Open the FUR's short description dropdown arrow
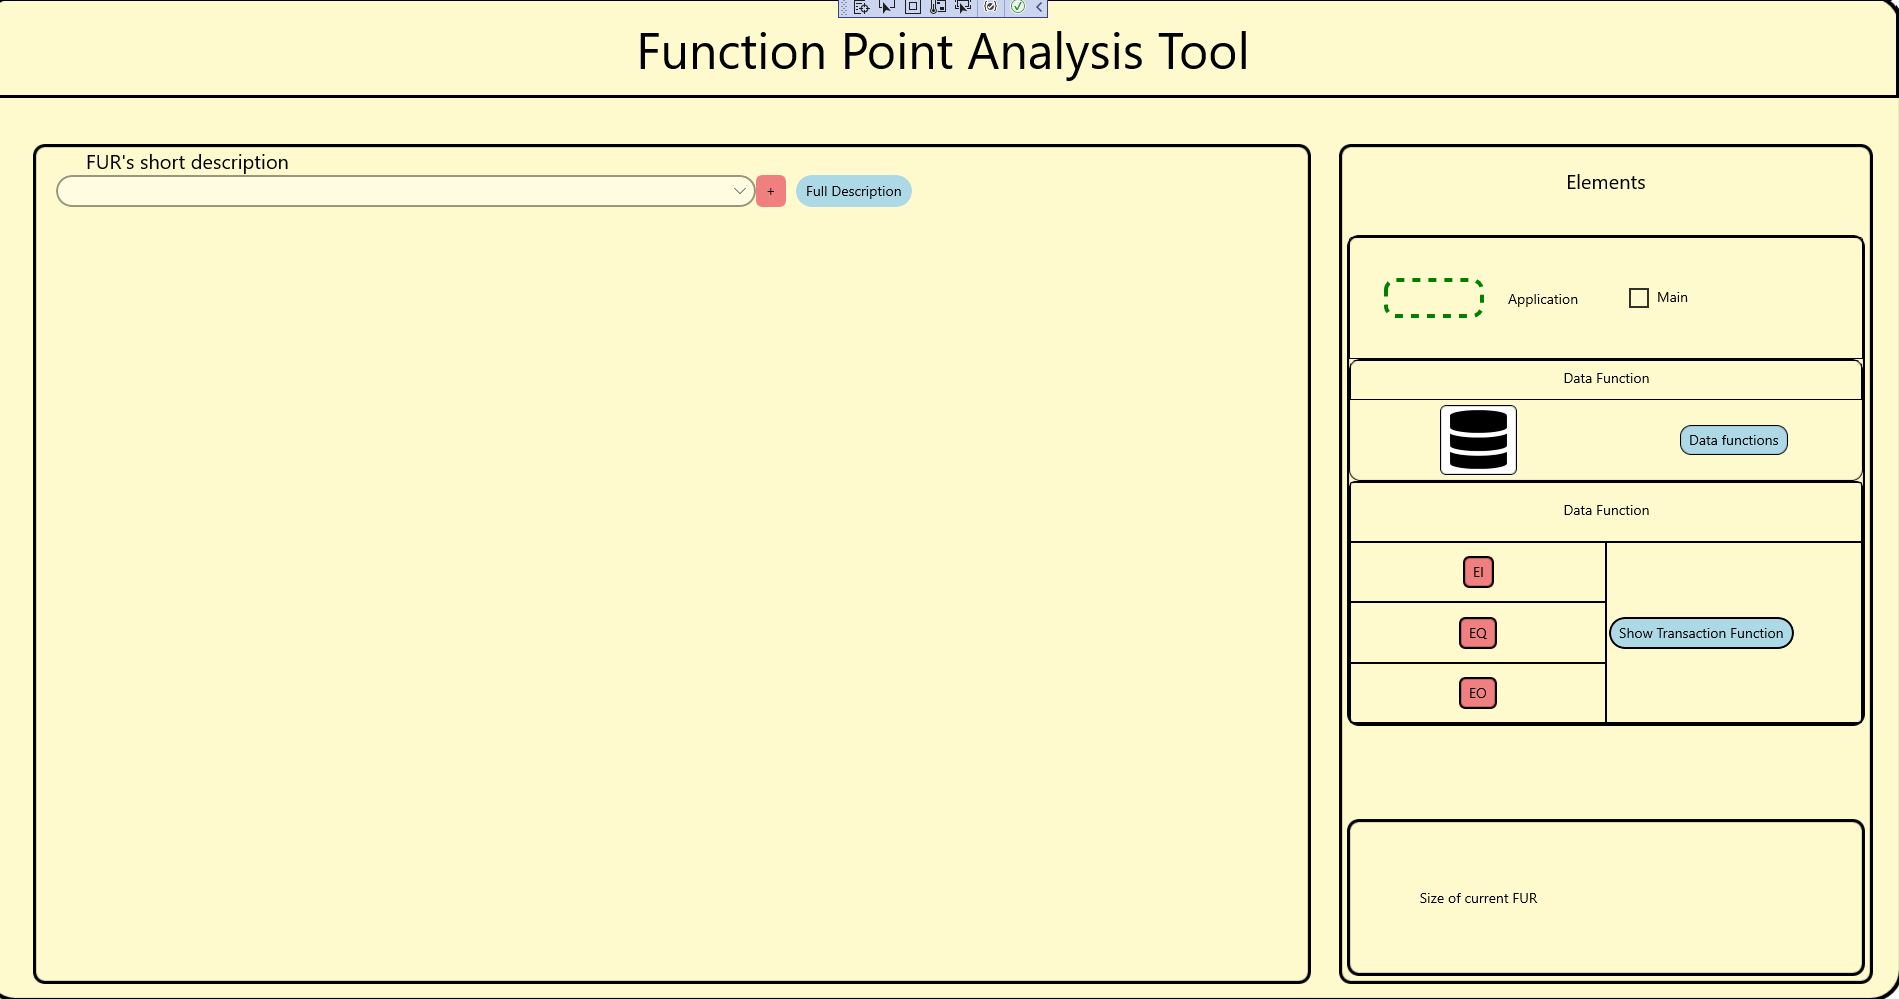 coord(739,191)
